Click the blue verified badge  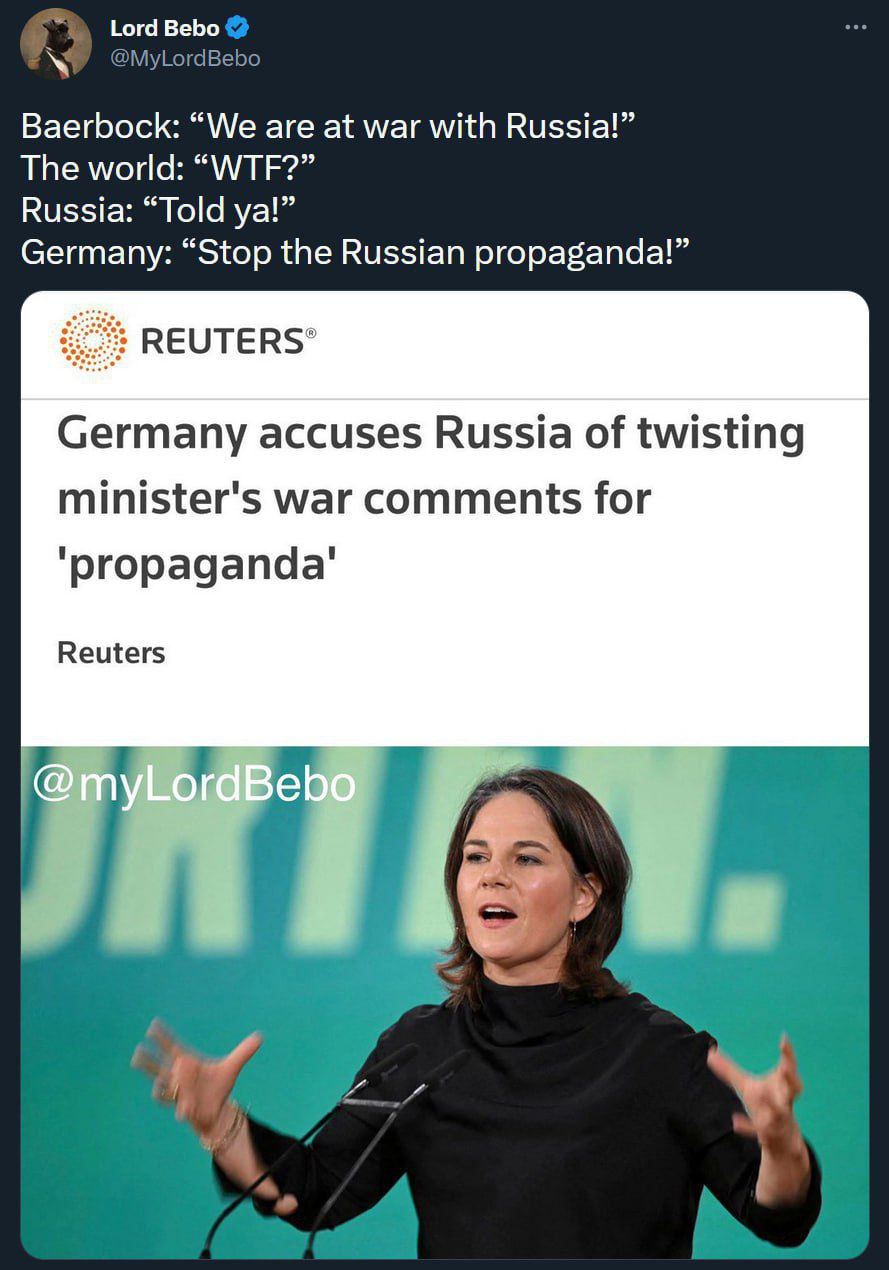(x=238, y=28)
